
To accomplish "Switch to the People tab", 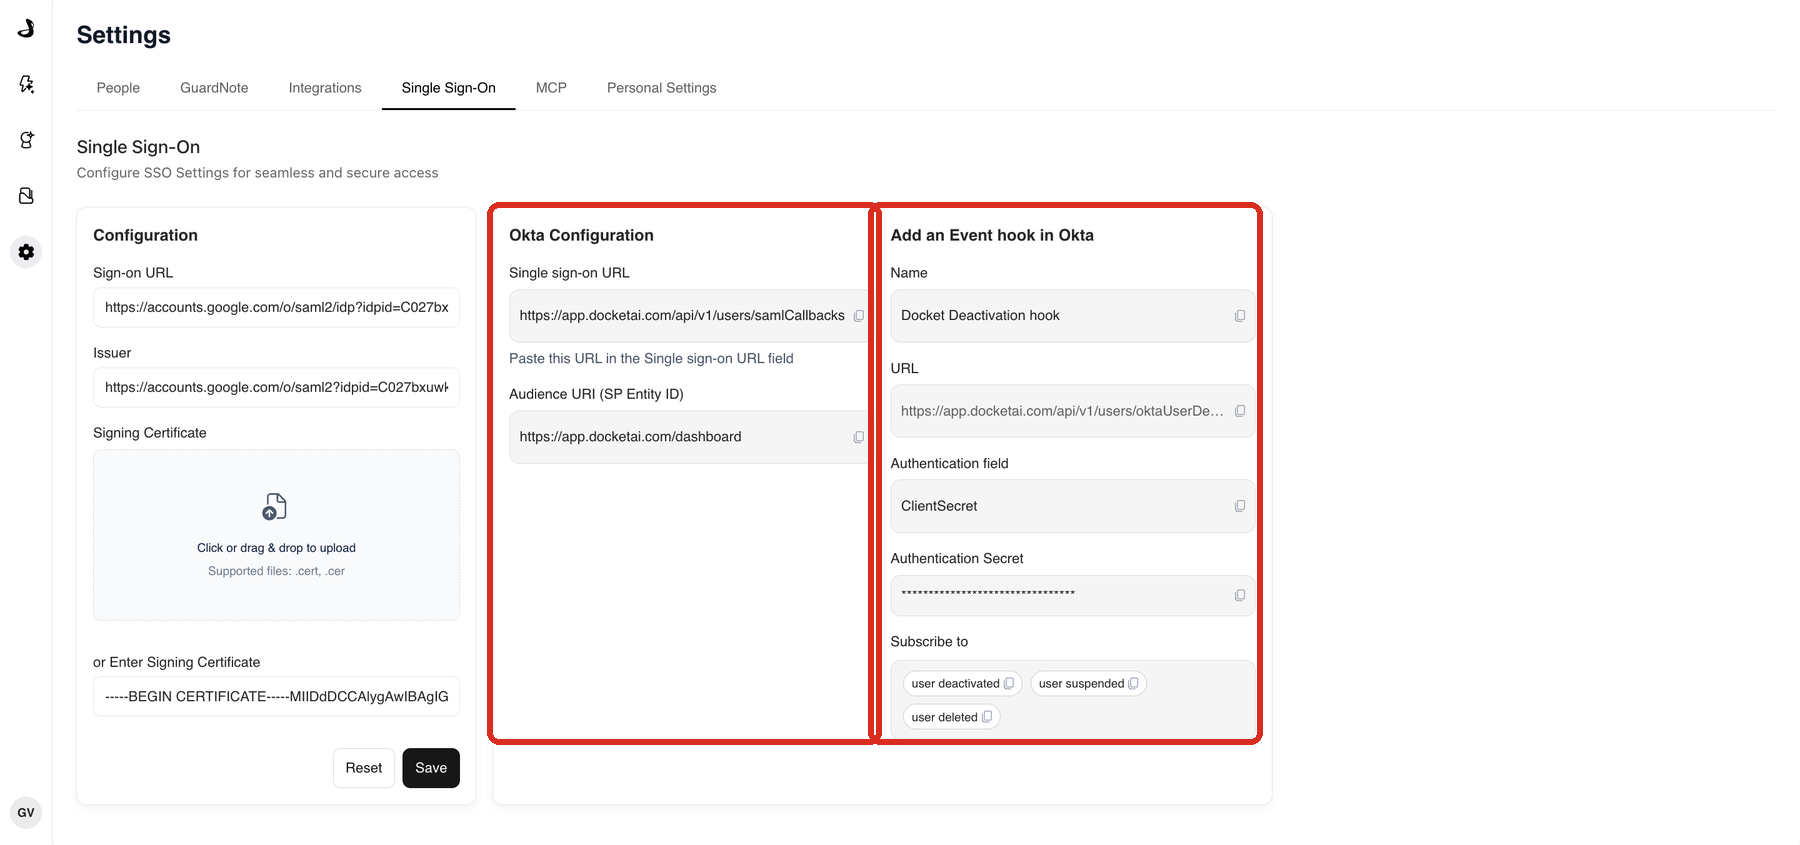I will pos(118,88).
